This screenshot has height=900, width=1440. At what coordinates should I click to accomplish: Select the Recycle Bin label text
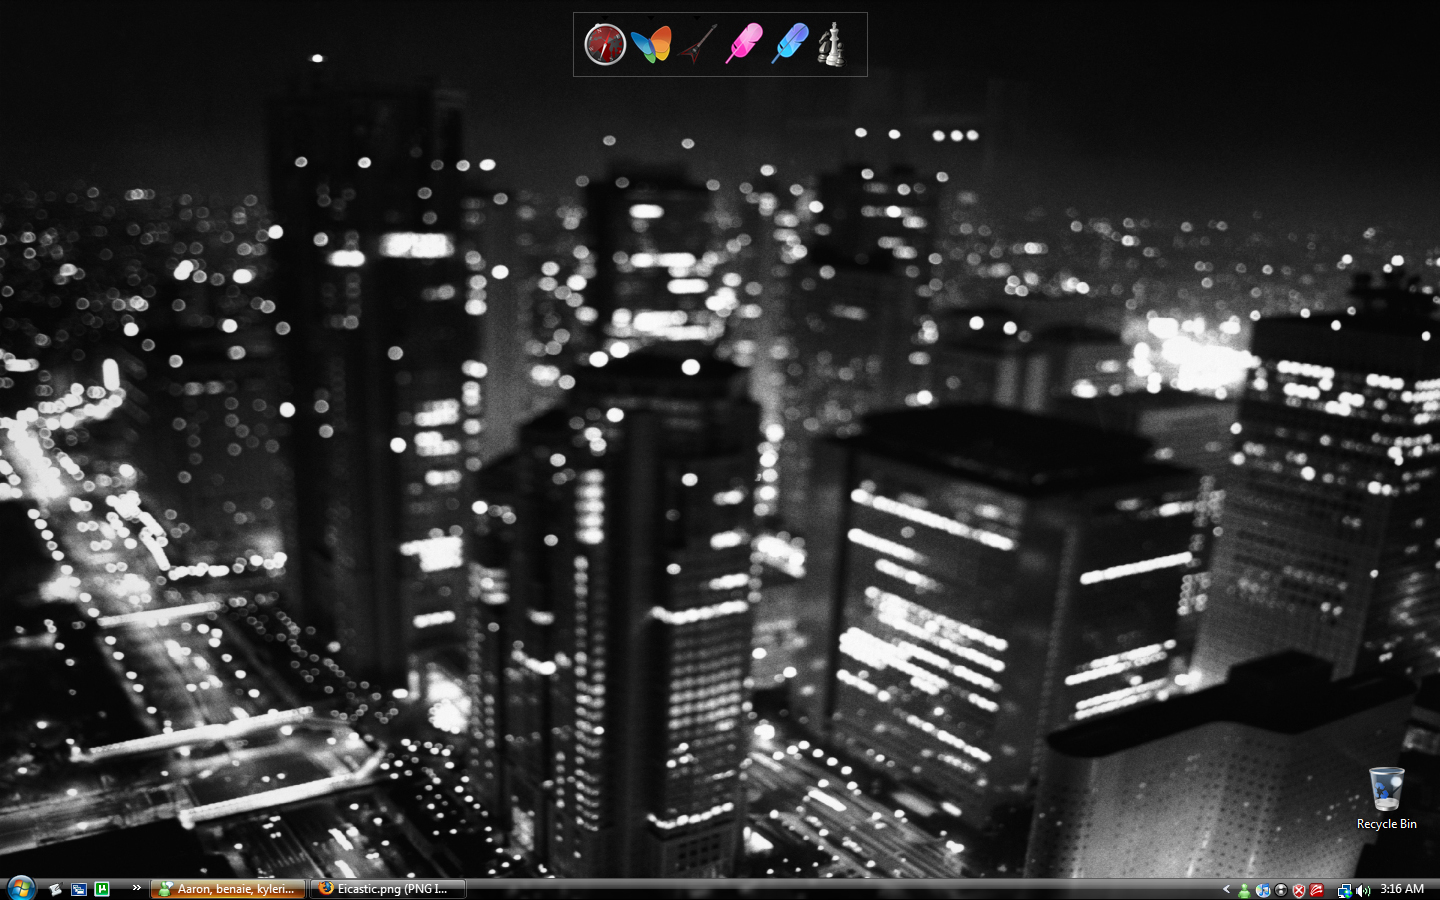(x=1386, y=824)
